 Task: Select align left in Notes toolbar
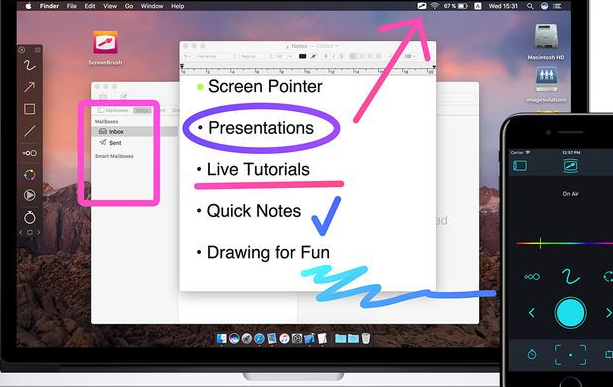click(x=353, y=56)
